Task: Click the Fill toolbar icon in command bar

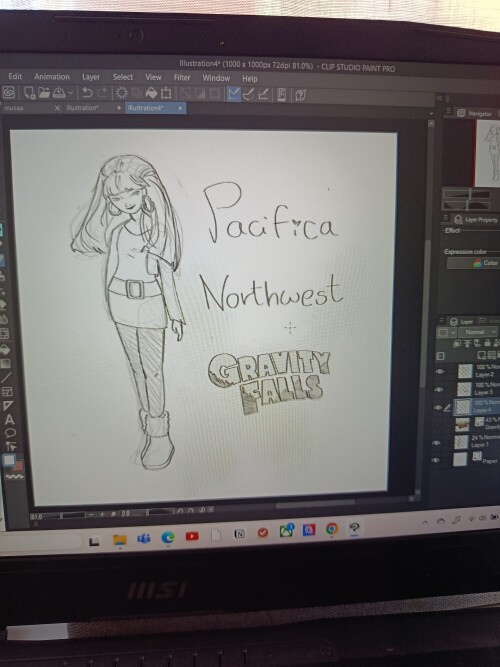Action: coord(151,93)
